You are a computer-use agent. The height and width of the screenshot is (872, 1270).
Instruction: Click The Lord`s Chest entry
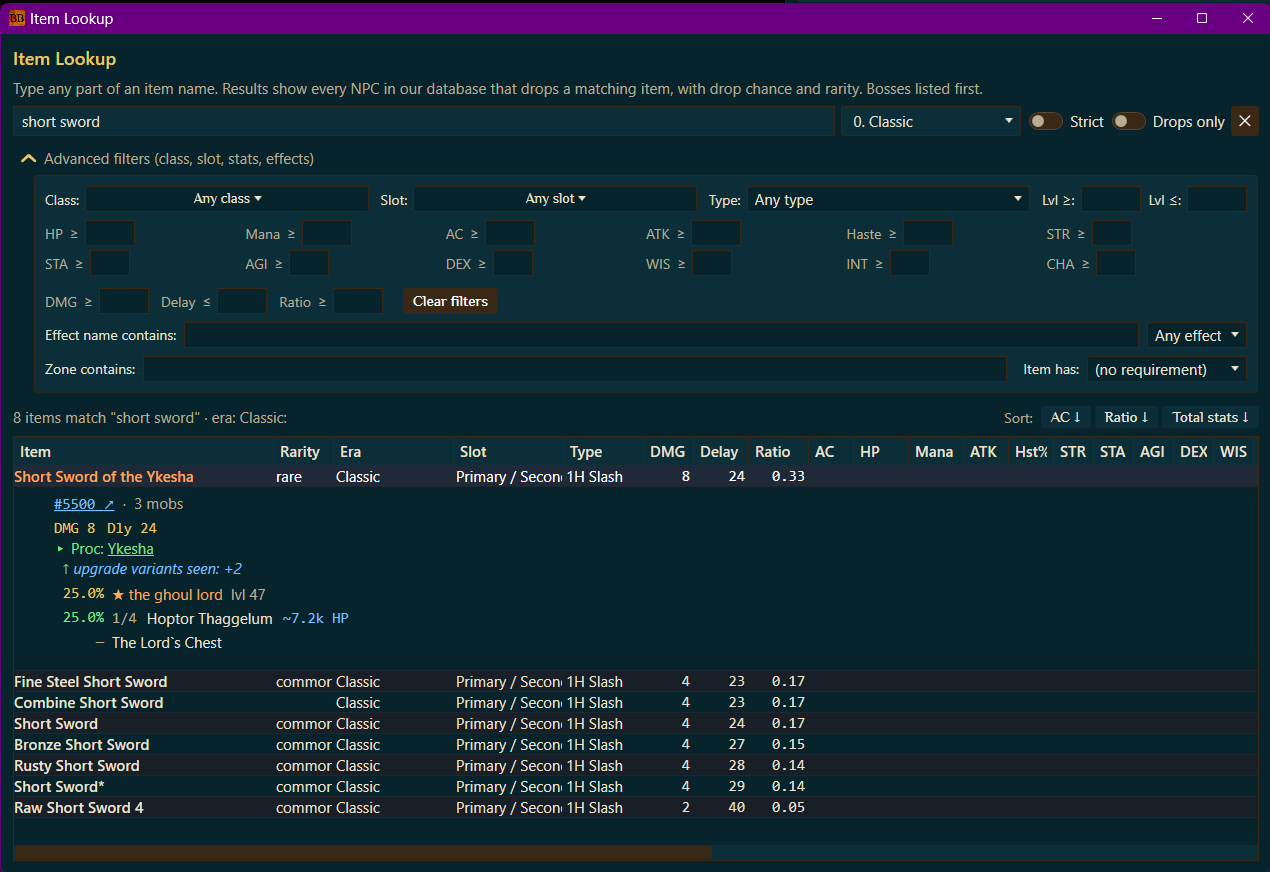pyautogui.click(x=167, y=643)
